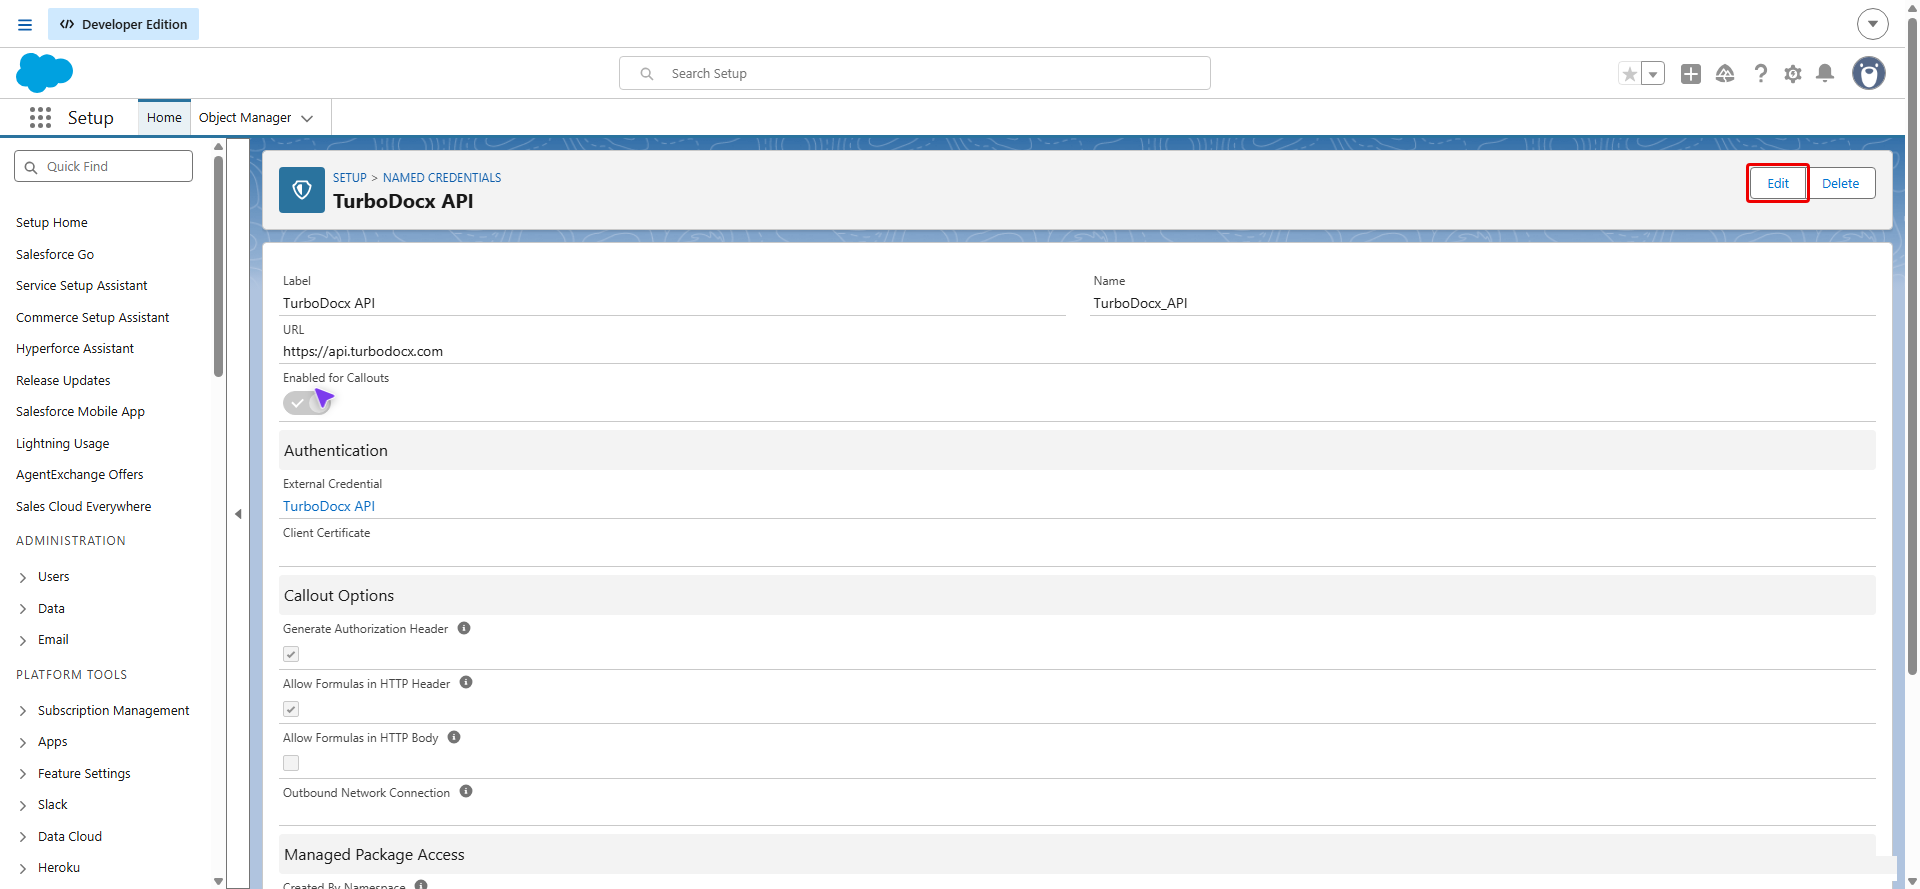
Task: Click the circular dropdown at top right
Action: (x=1873, y=24)
